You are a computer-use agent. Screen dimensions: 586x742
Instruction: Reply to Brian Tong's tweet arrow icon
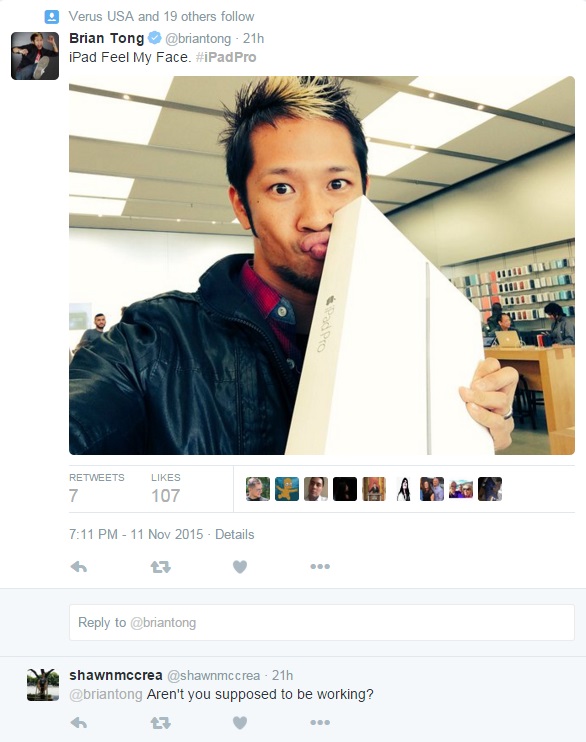[79, 566]
